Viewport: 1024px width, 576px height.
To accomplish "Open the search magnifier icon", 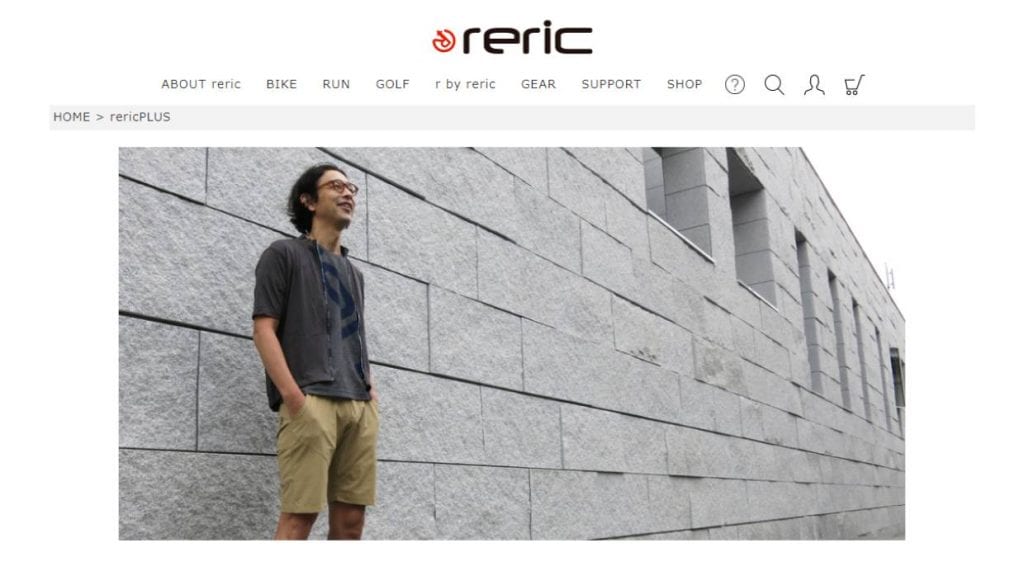I will click(x=775, y=84).
